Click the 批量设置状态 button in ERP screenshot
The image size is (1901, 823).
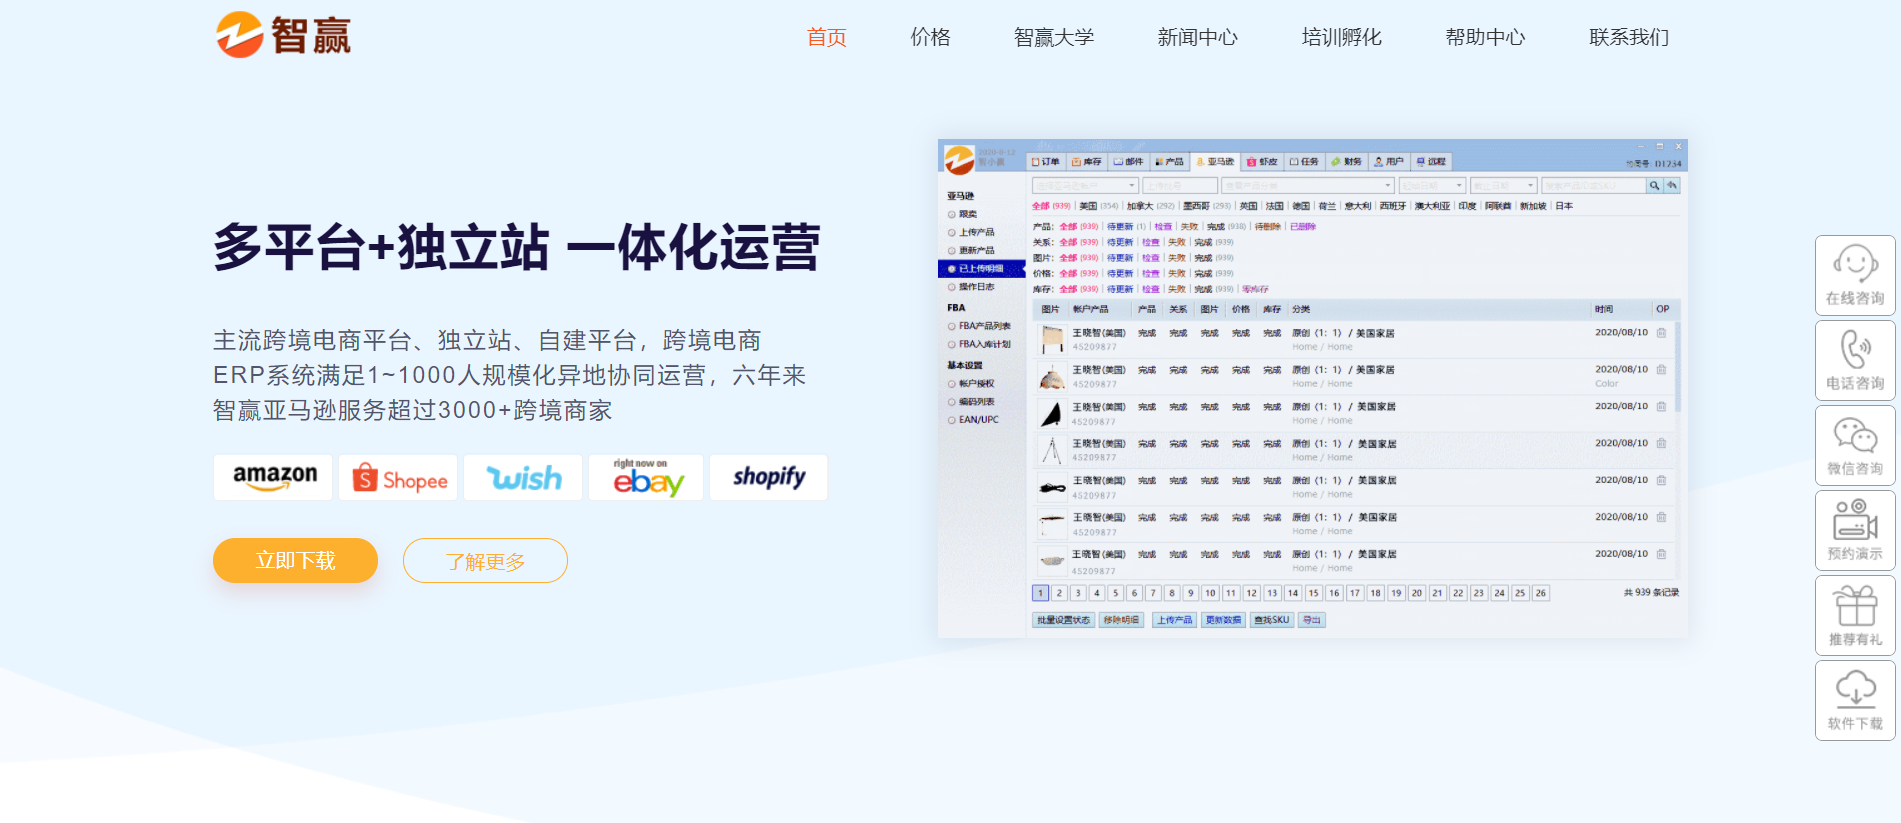1063,620
